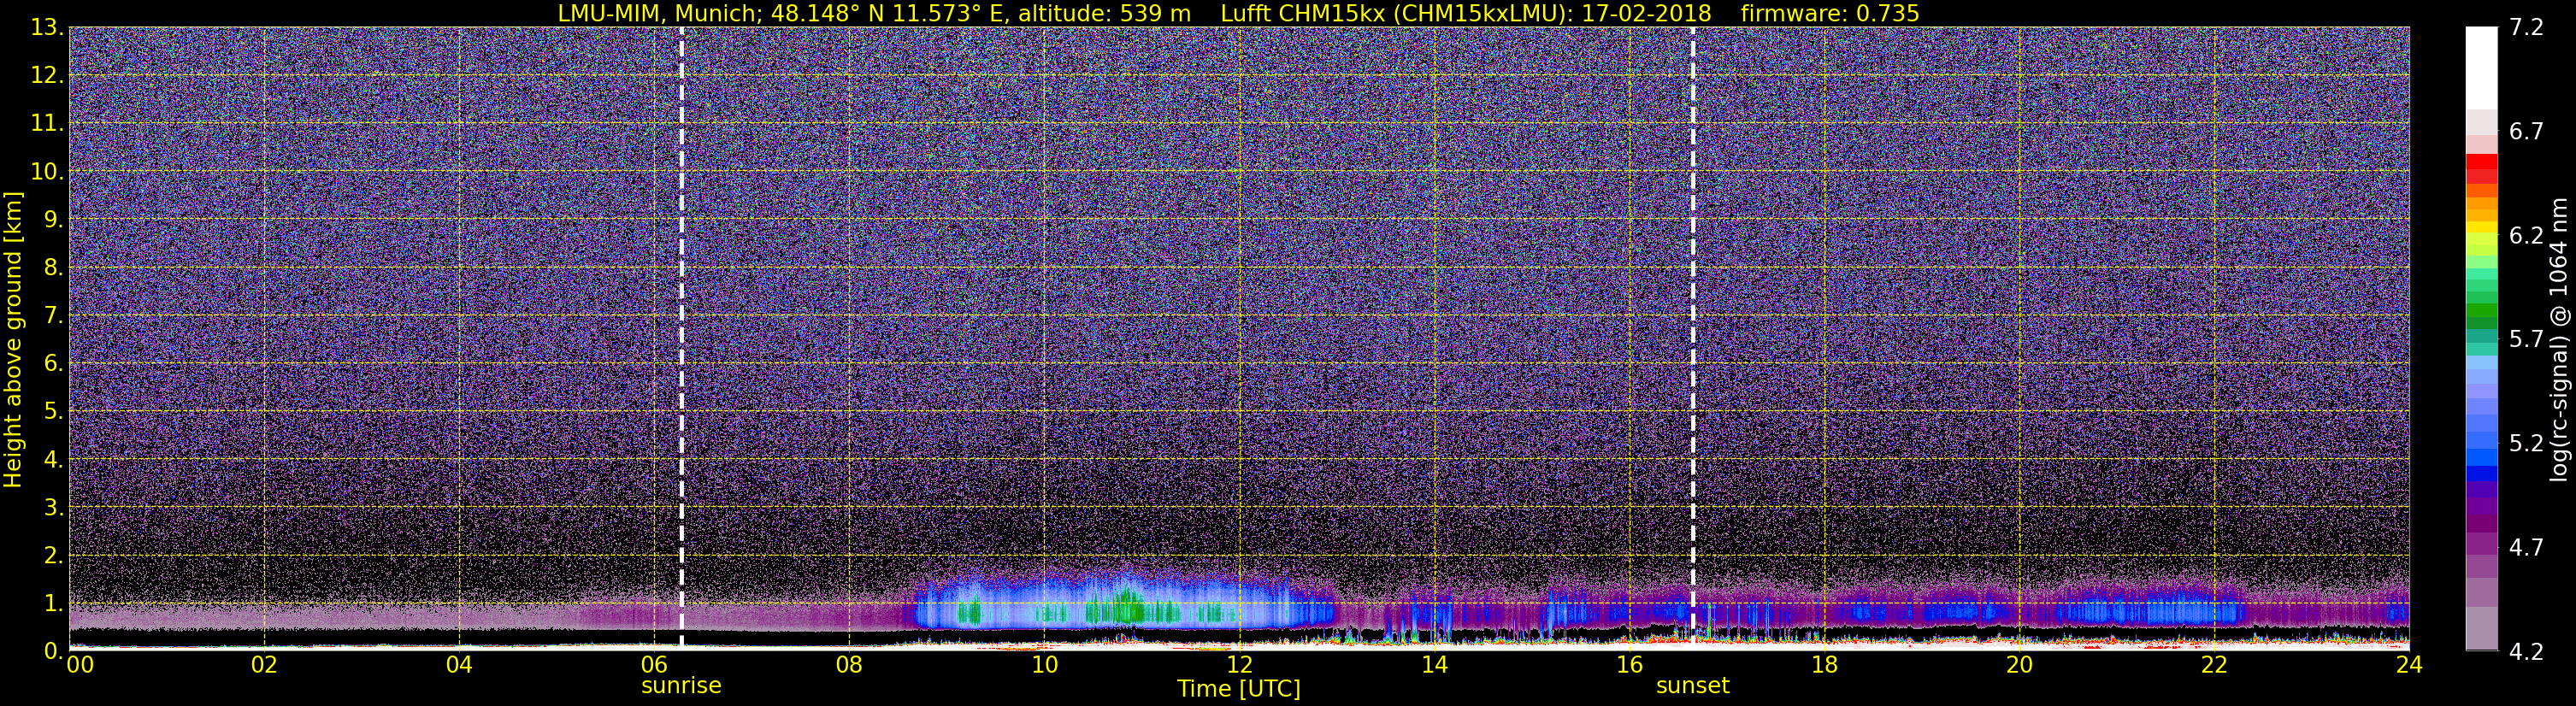This screenshot has width=2576, height=706.
Task: Click the 'log(rc-signal) @ 1064 nm' colorbar label
Action: (x=2560, y=339)
